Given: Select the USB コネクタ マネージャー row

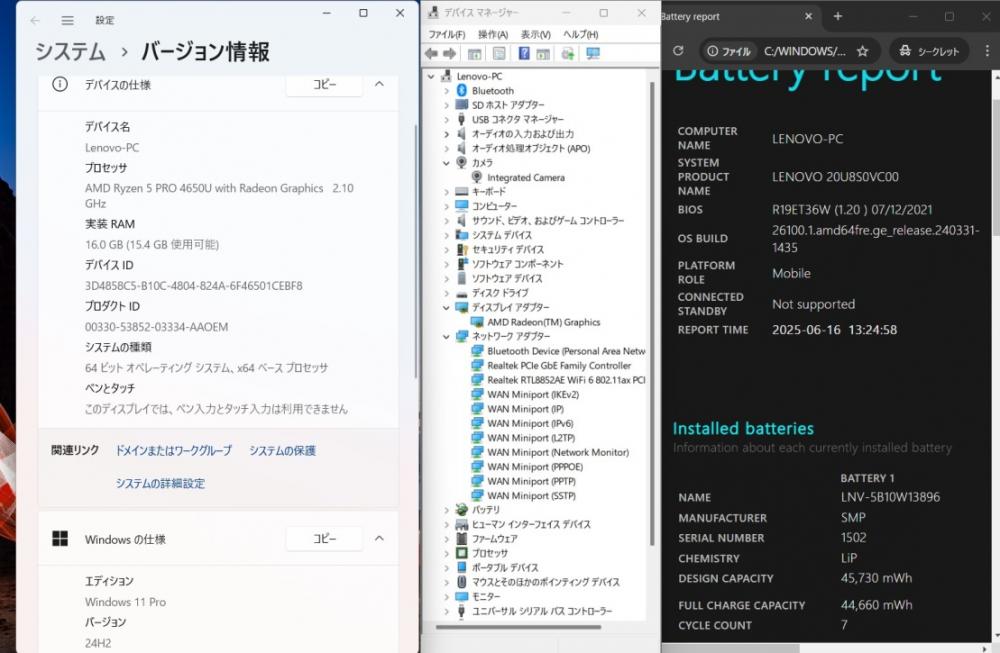Looking at the screenshot, I should pos(518,120).
